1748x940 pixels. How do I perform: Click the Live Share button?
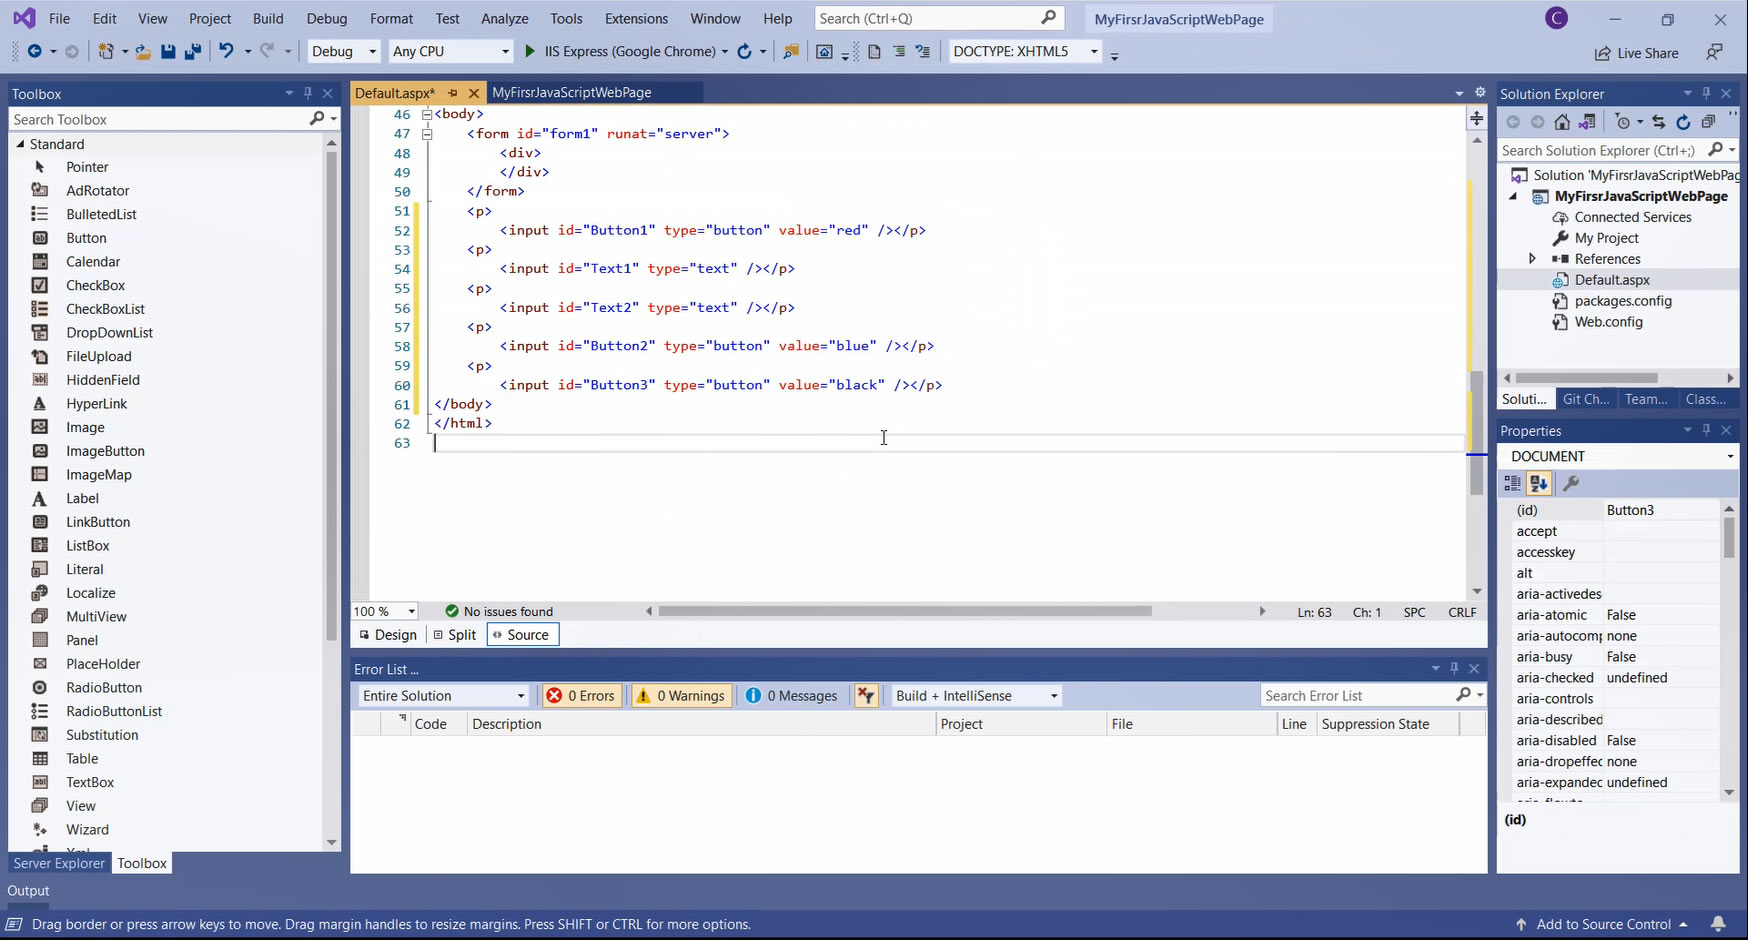coord(1636,53)
